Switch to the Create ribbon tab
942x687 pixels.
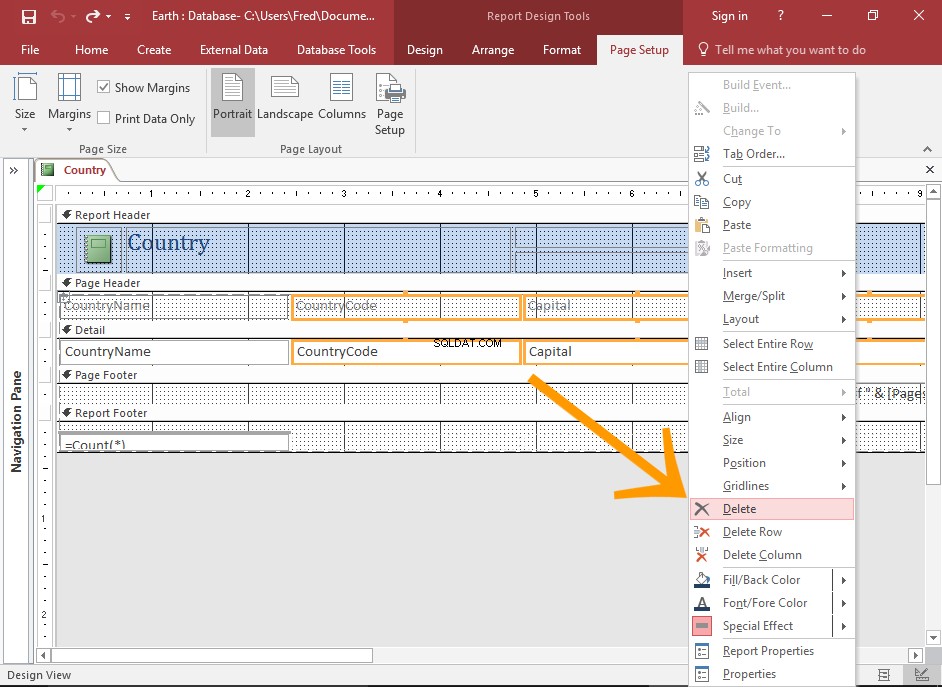click(x=154, y=50)
